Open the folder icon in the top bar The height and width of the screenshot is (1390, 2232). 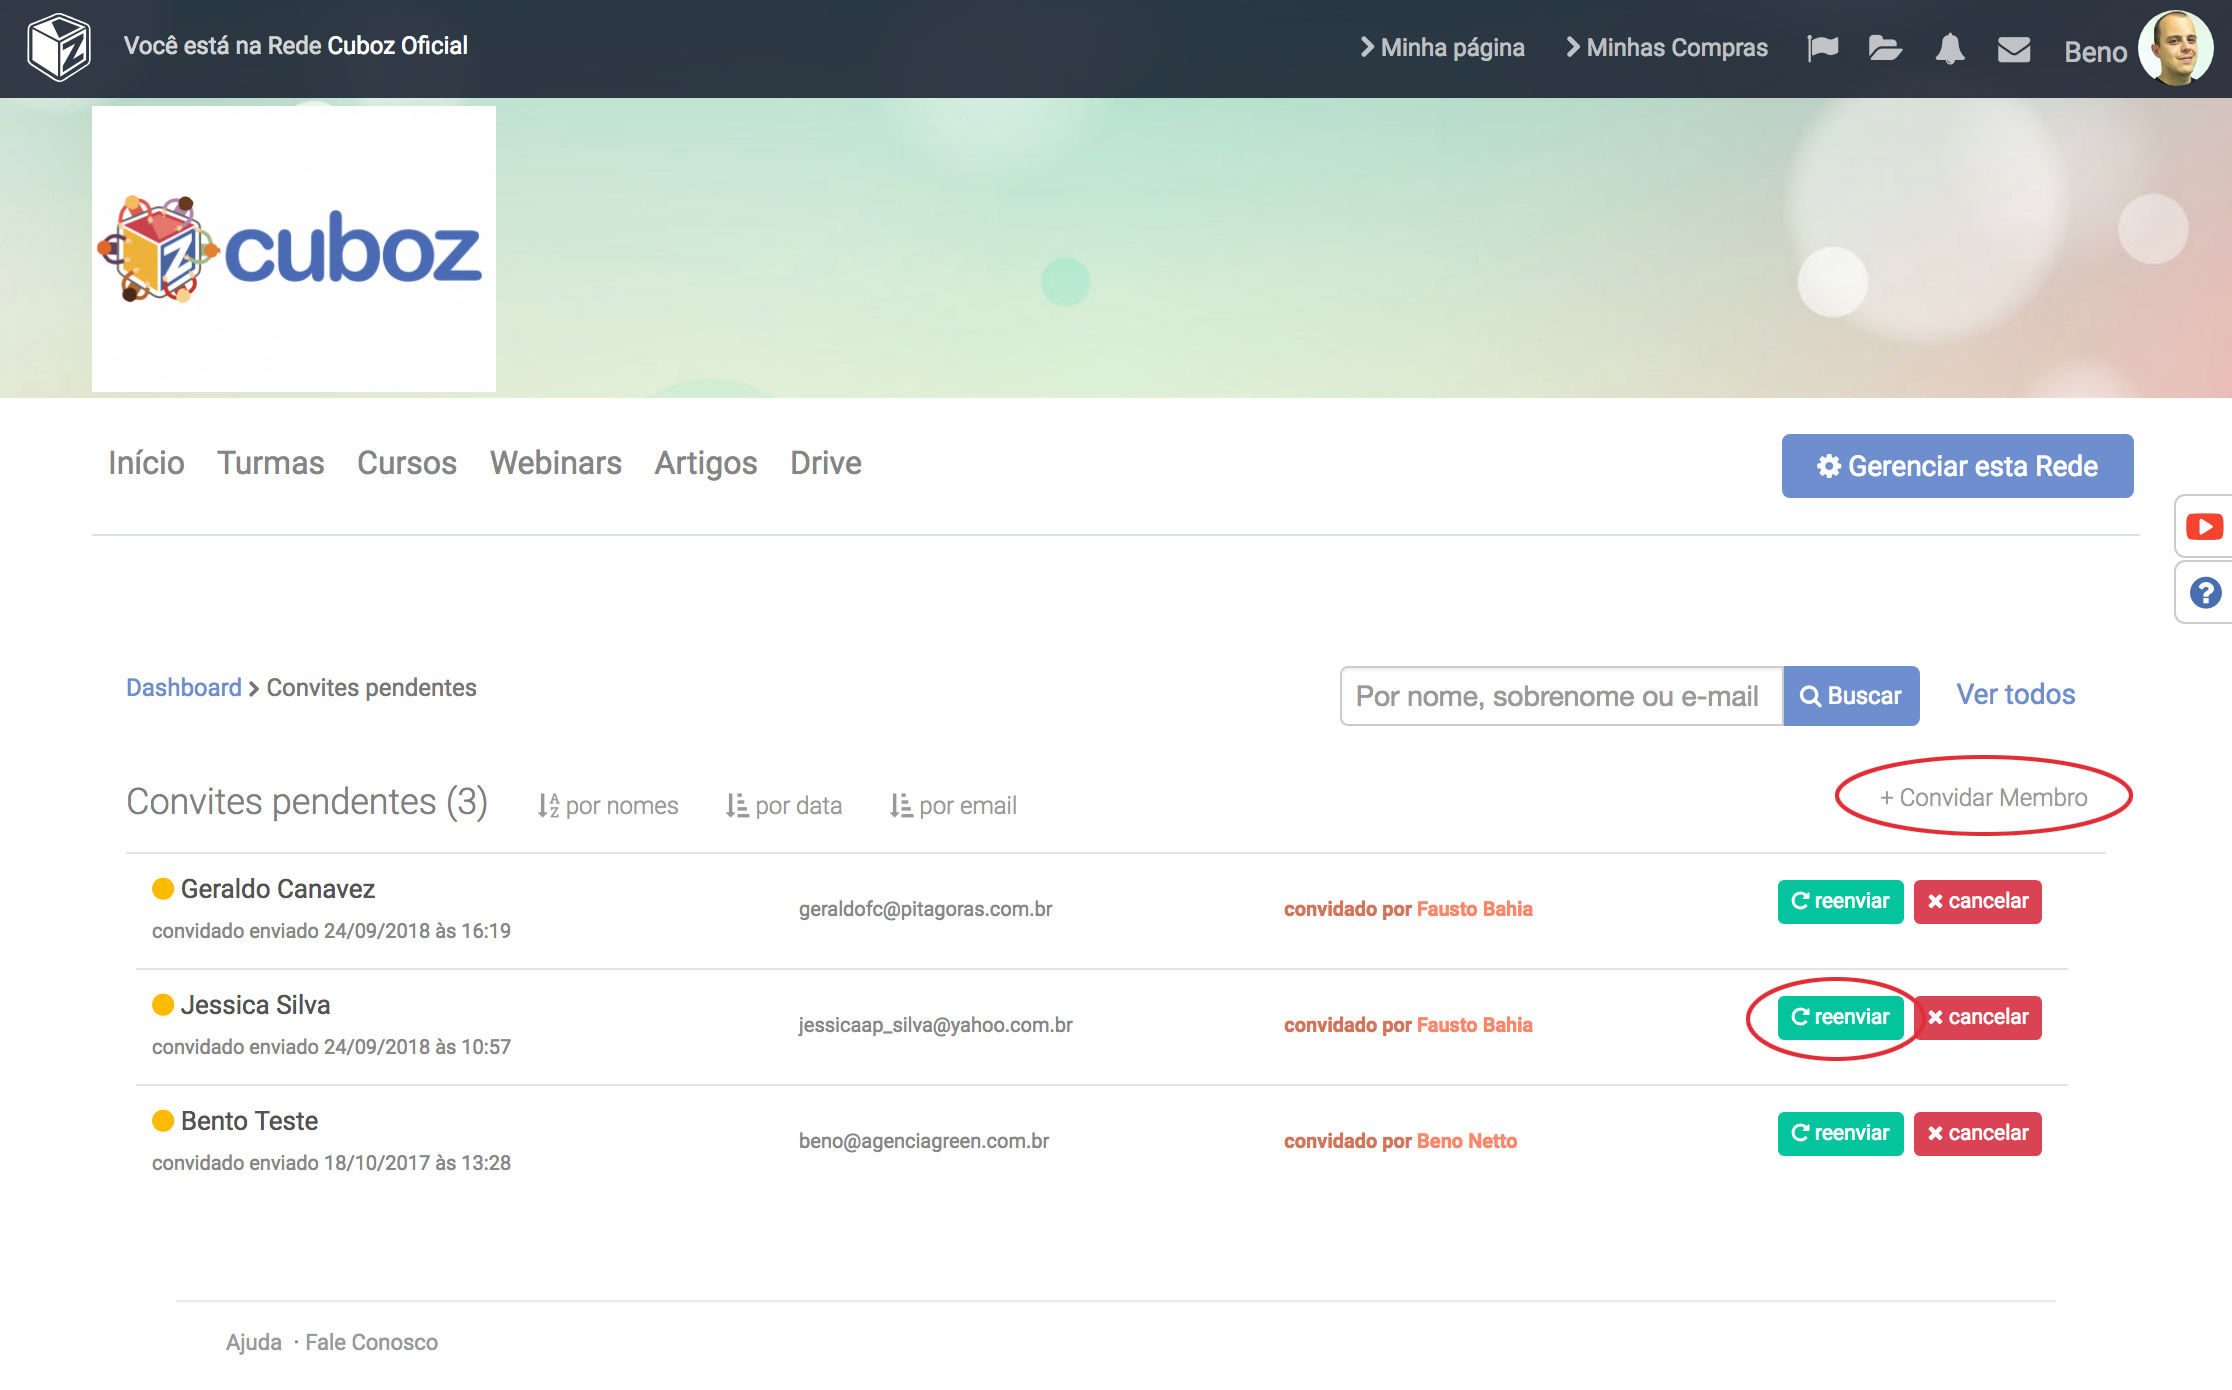1885,48
